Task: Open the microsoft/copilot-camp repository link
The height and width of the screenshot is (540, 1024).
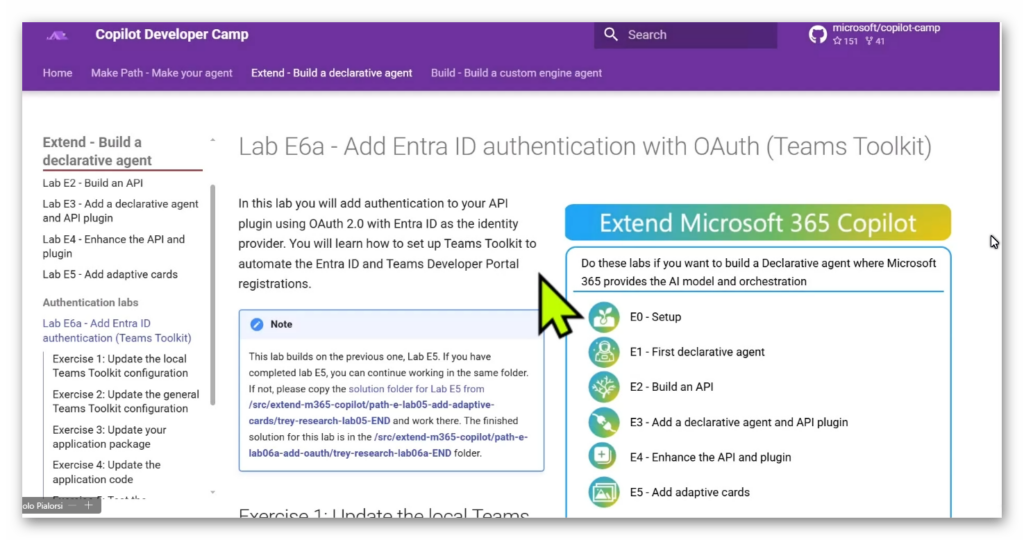Action: click(x=886, y=28)
